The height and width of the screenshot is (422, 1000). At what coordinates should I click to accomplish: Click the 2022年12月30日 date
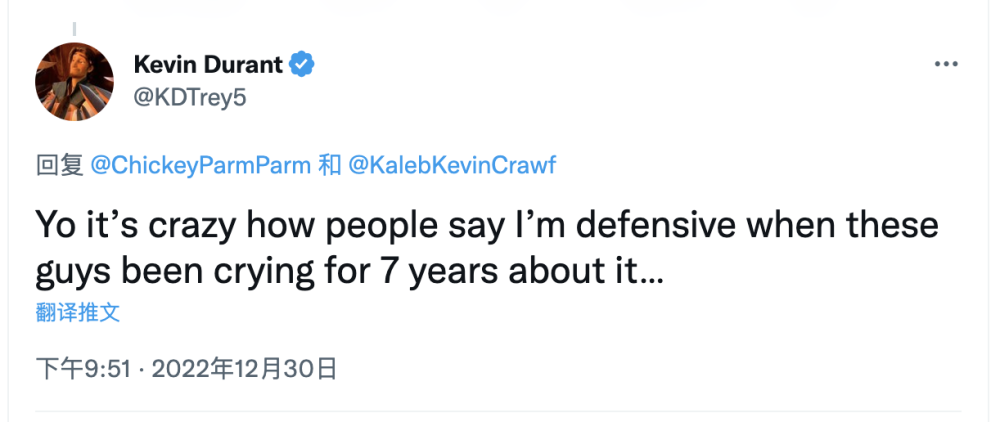click(x=243, y=369)
